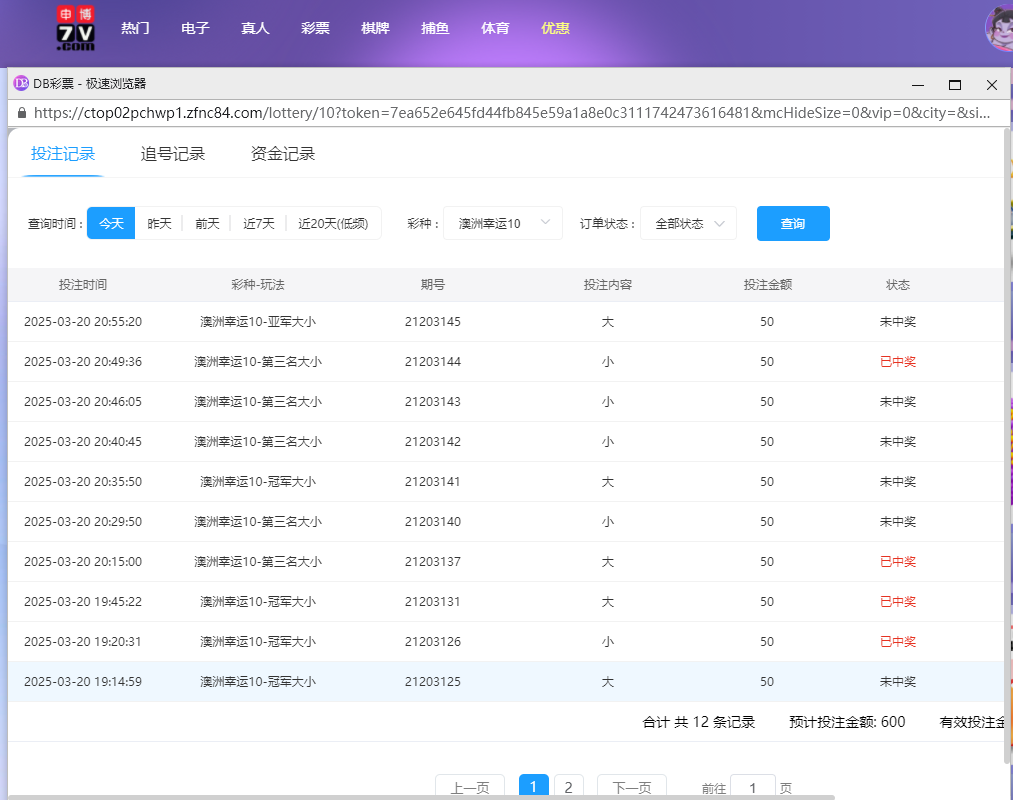Click the 前往 page number input field
The width and height of the screenshot is (1013, 800).
752,787
